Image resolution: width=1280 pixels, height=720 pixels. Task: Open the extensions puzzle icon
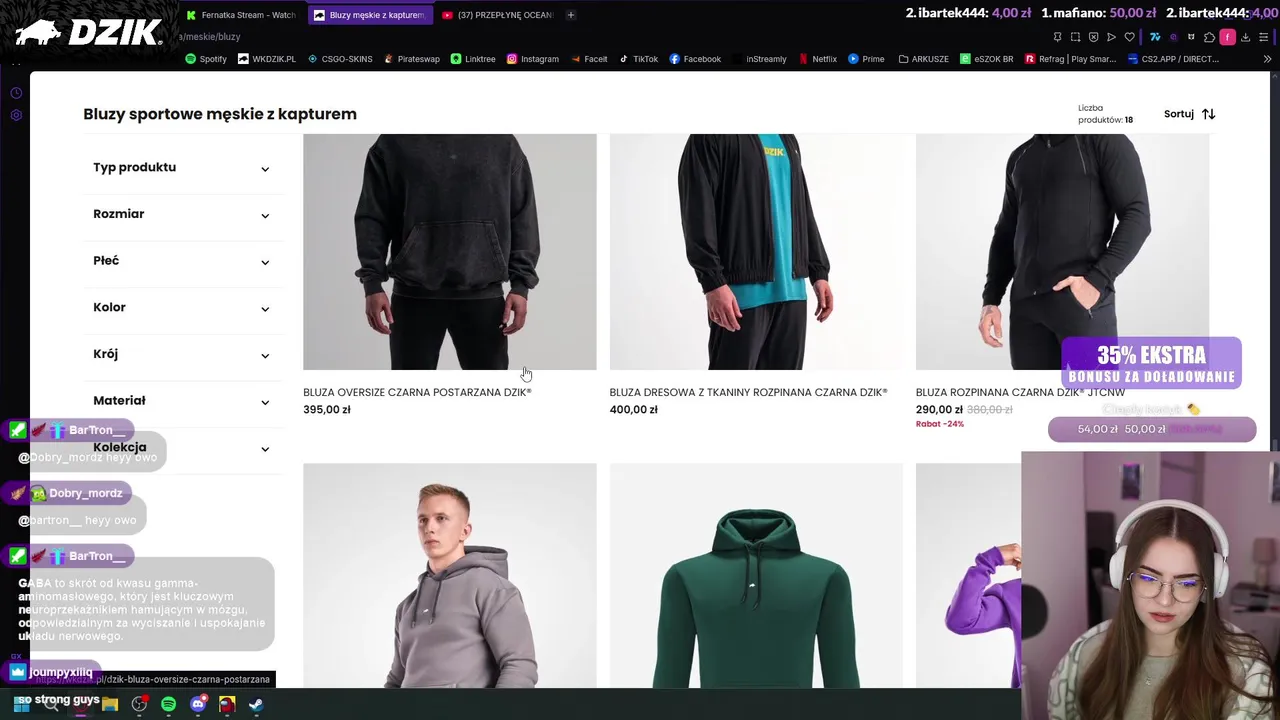click(1209, 37)
